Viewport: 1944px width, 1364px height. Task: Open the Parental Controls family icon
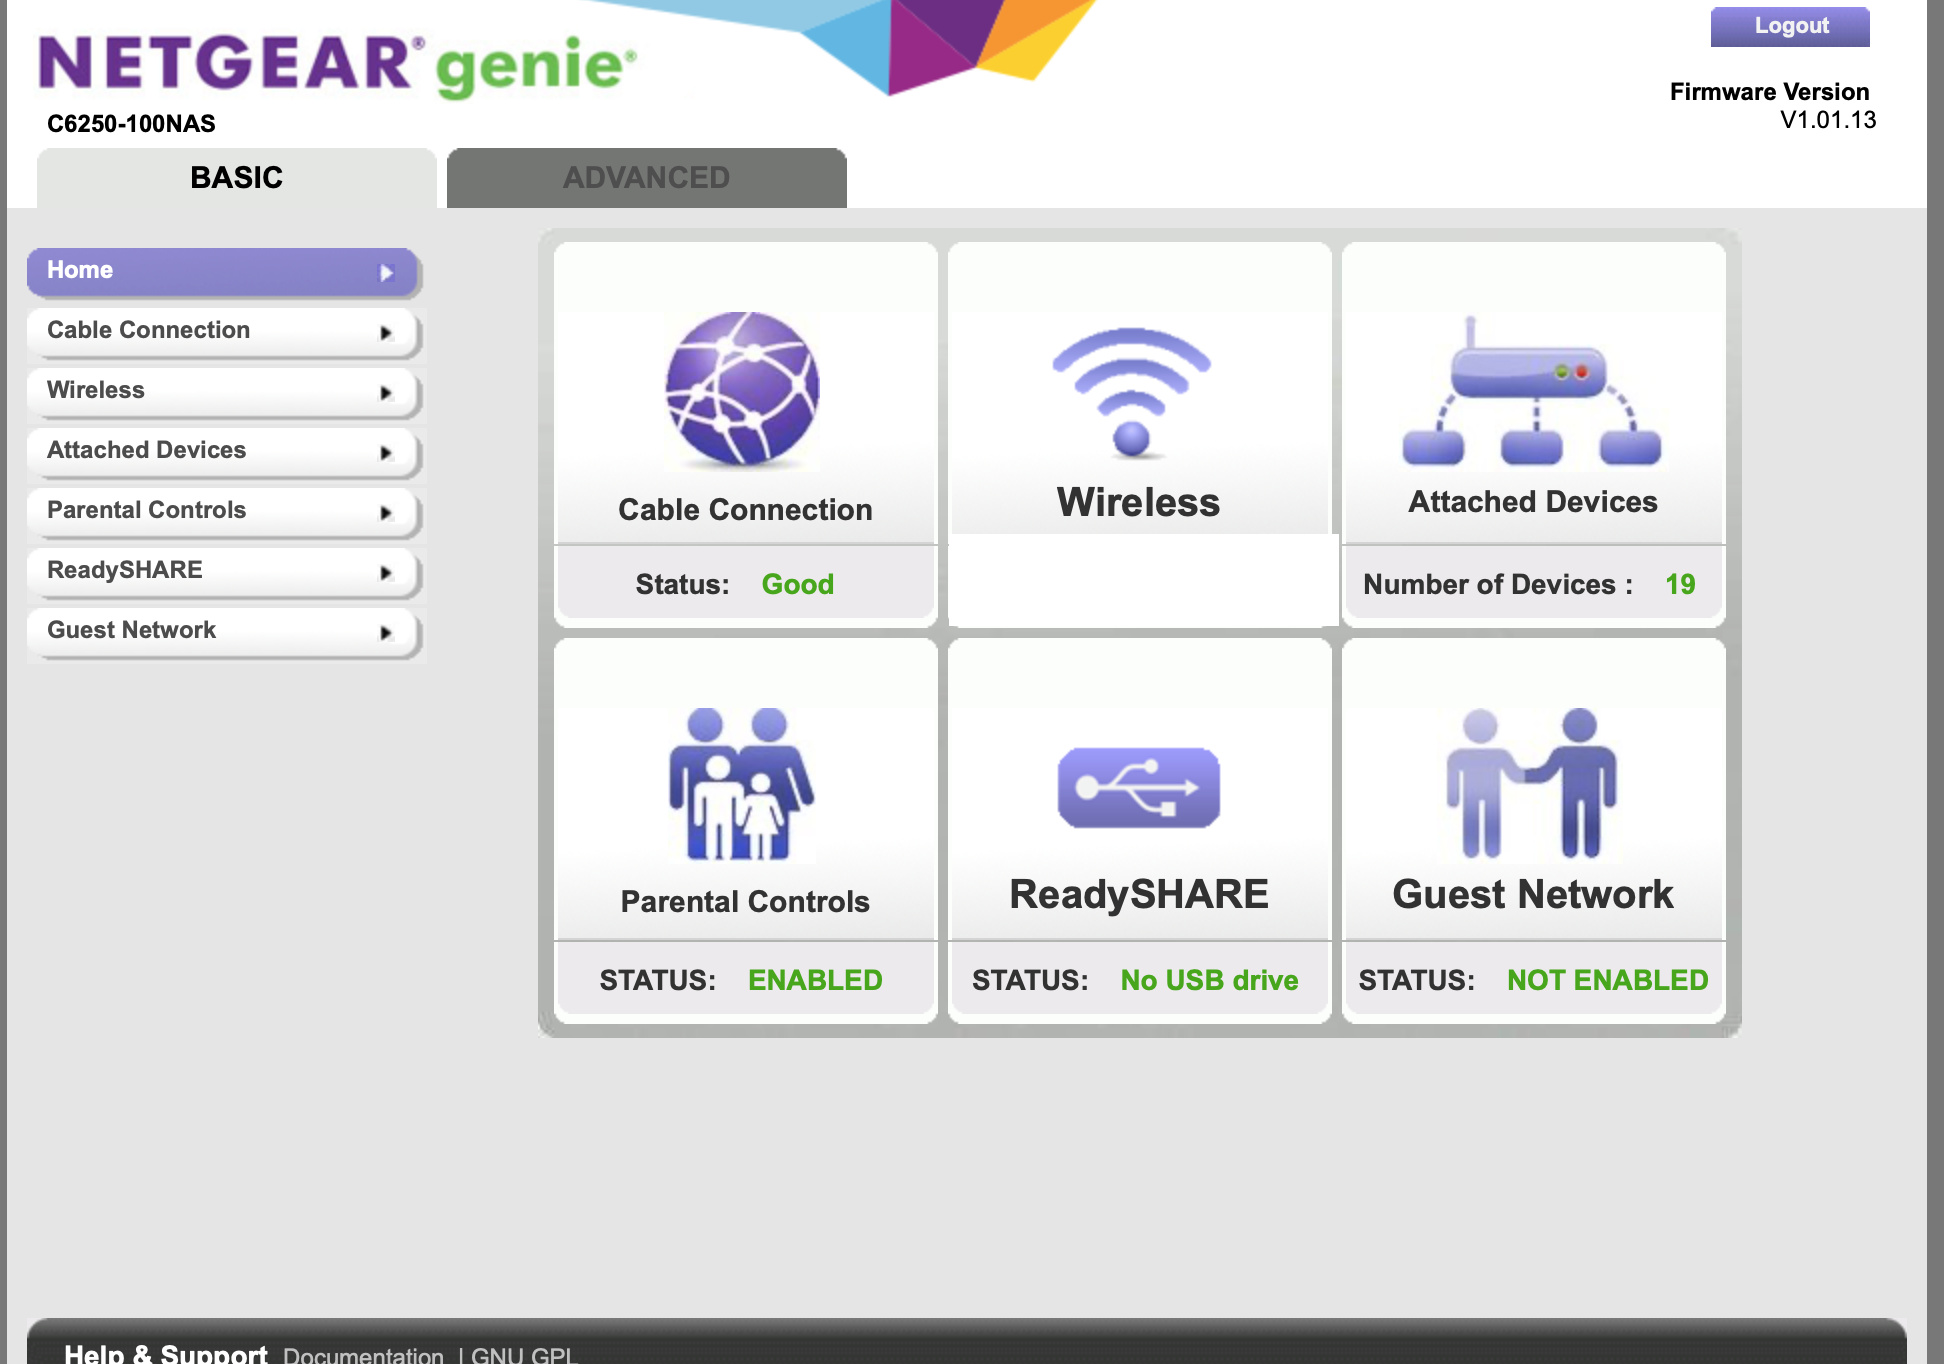[x=742, y=785]
